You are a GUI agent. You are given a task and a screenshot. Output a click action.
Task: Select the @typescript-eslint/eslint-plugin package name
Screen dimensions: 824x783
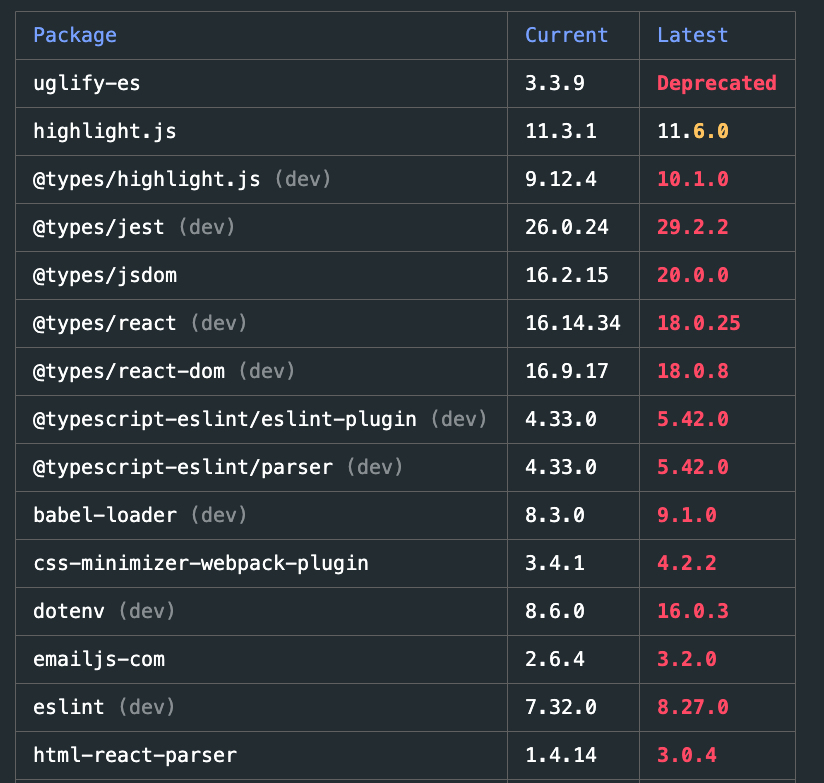pos(225,419)
